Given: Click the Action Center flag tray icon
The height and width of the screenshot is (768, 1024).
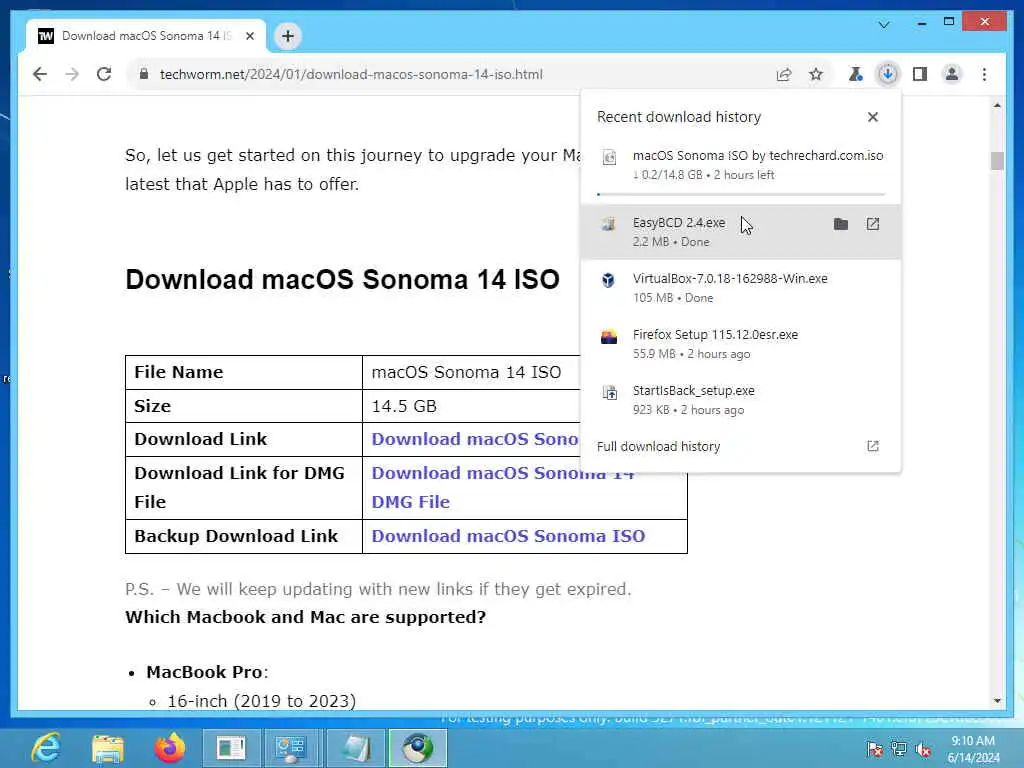Looking at the screenshot, I should 874,749.
